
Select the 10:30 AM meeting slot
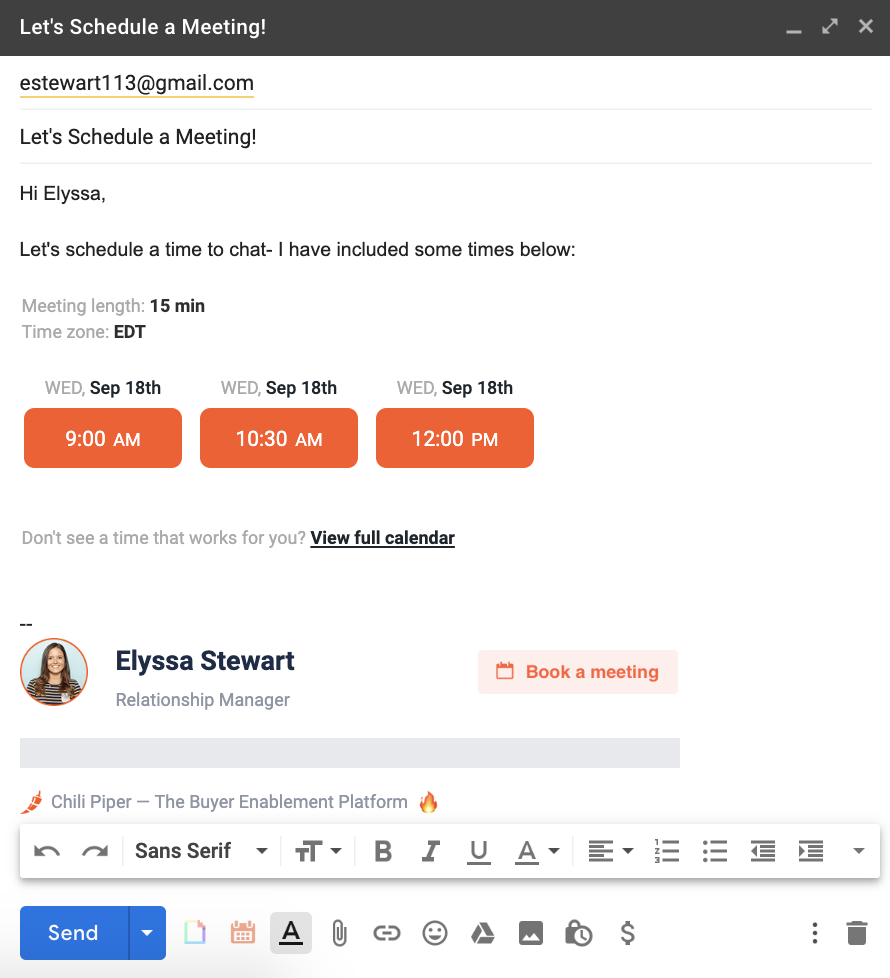pos(278,437)
